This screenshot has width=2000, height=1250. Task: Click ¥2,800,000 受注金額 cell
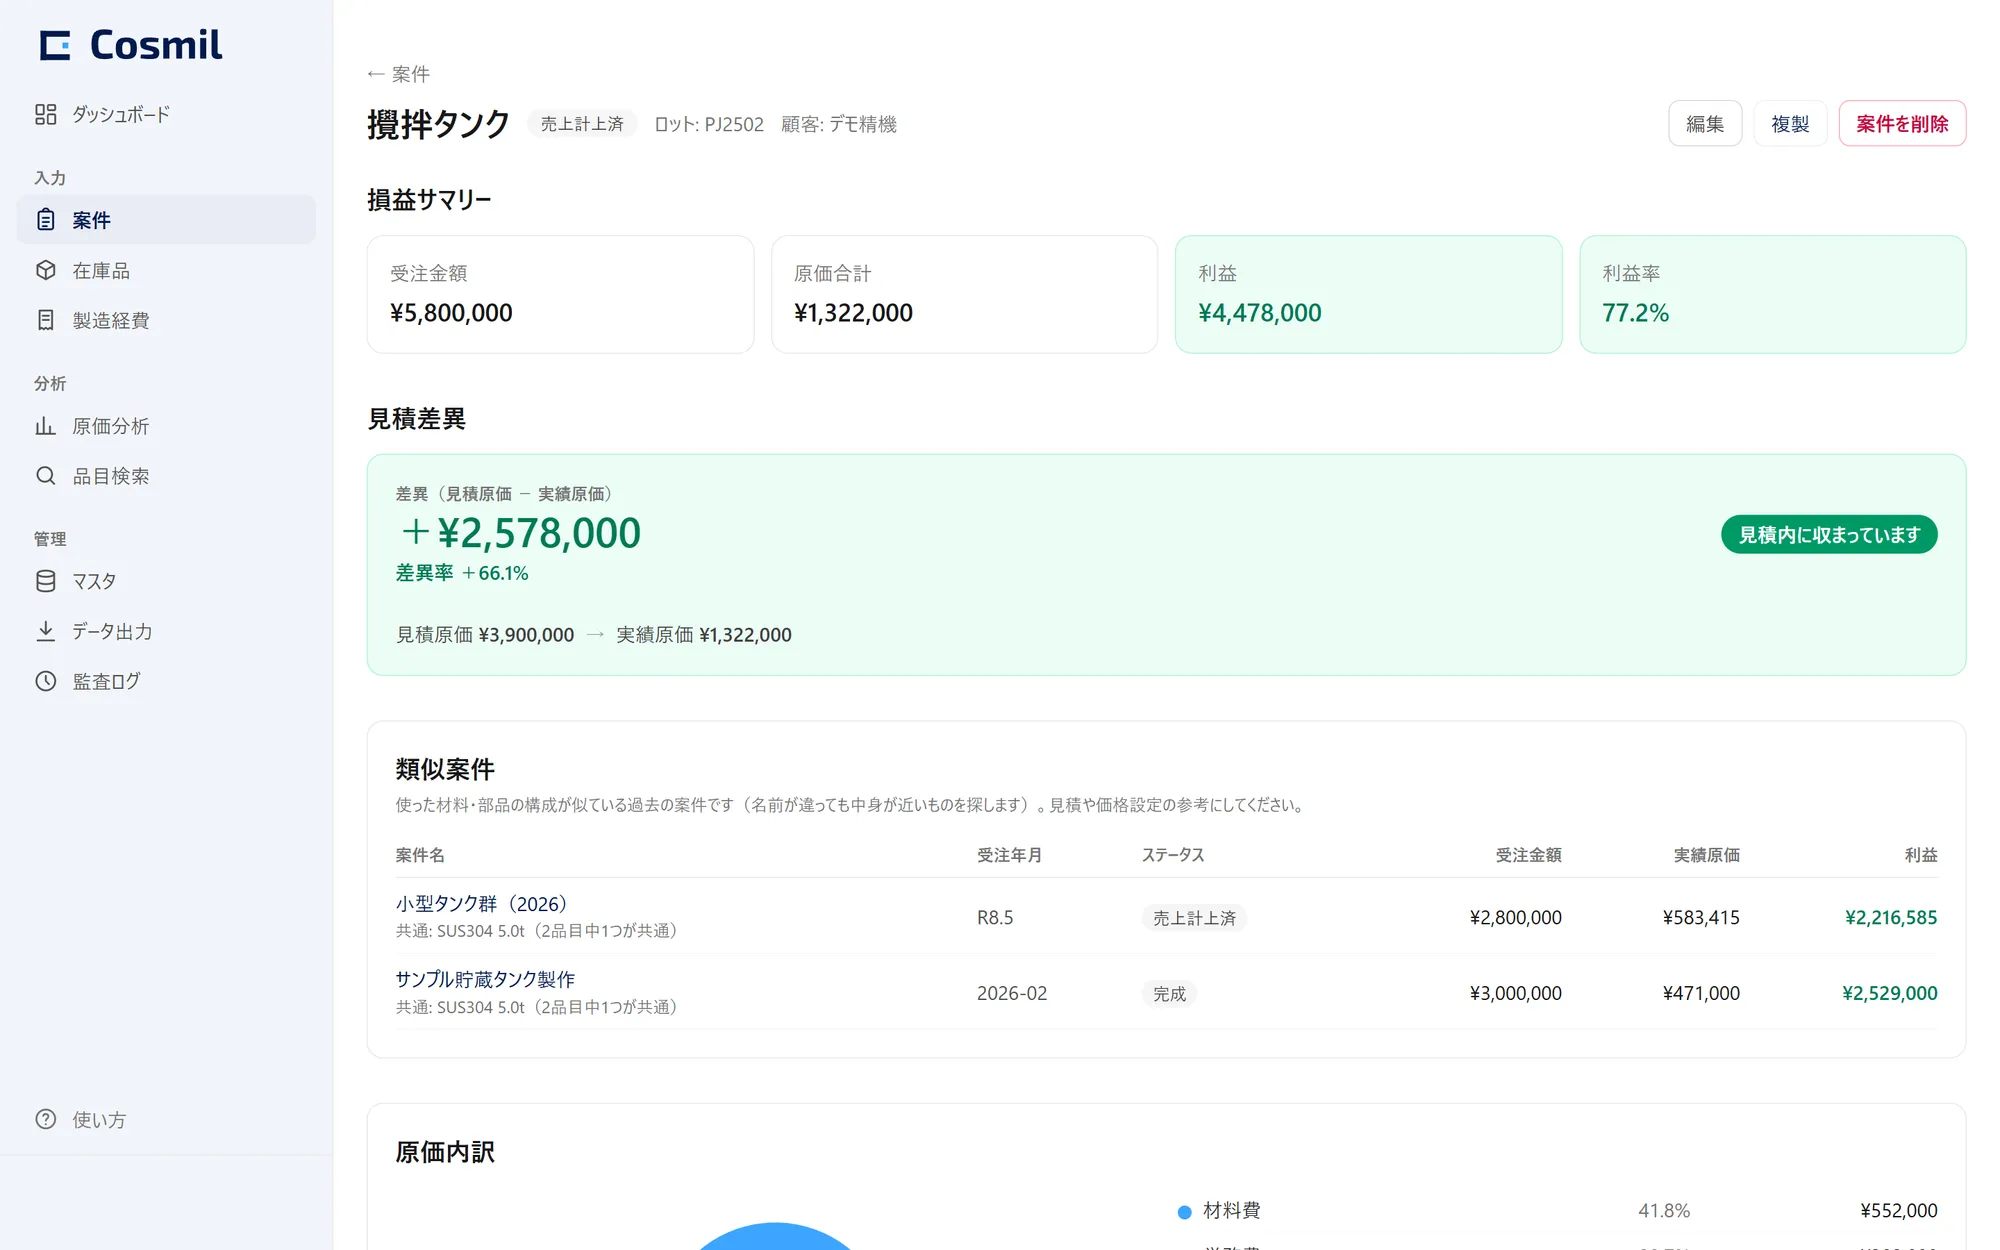click(x=1516, y=917)
